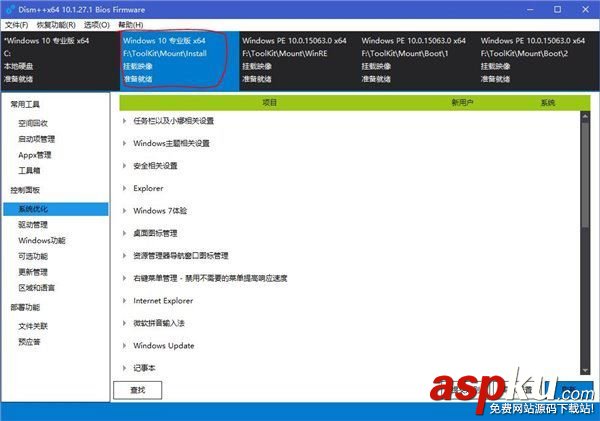
Task: Expand the Windows 7体验 group
Action: tap(124, 211)
